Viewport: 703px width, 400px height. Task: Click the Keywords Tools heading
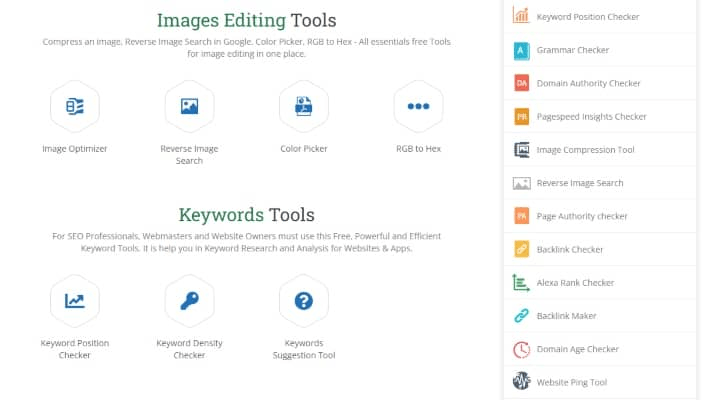tap(247, 215)
